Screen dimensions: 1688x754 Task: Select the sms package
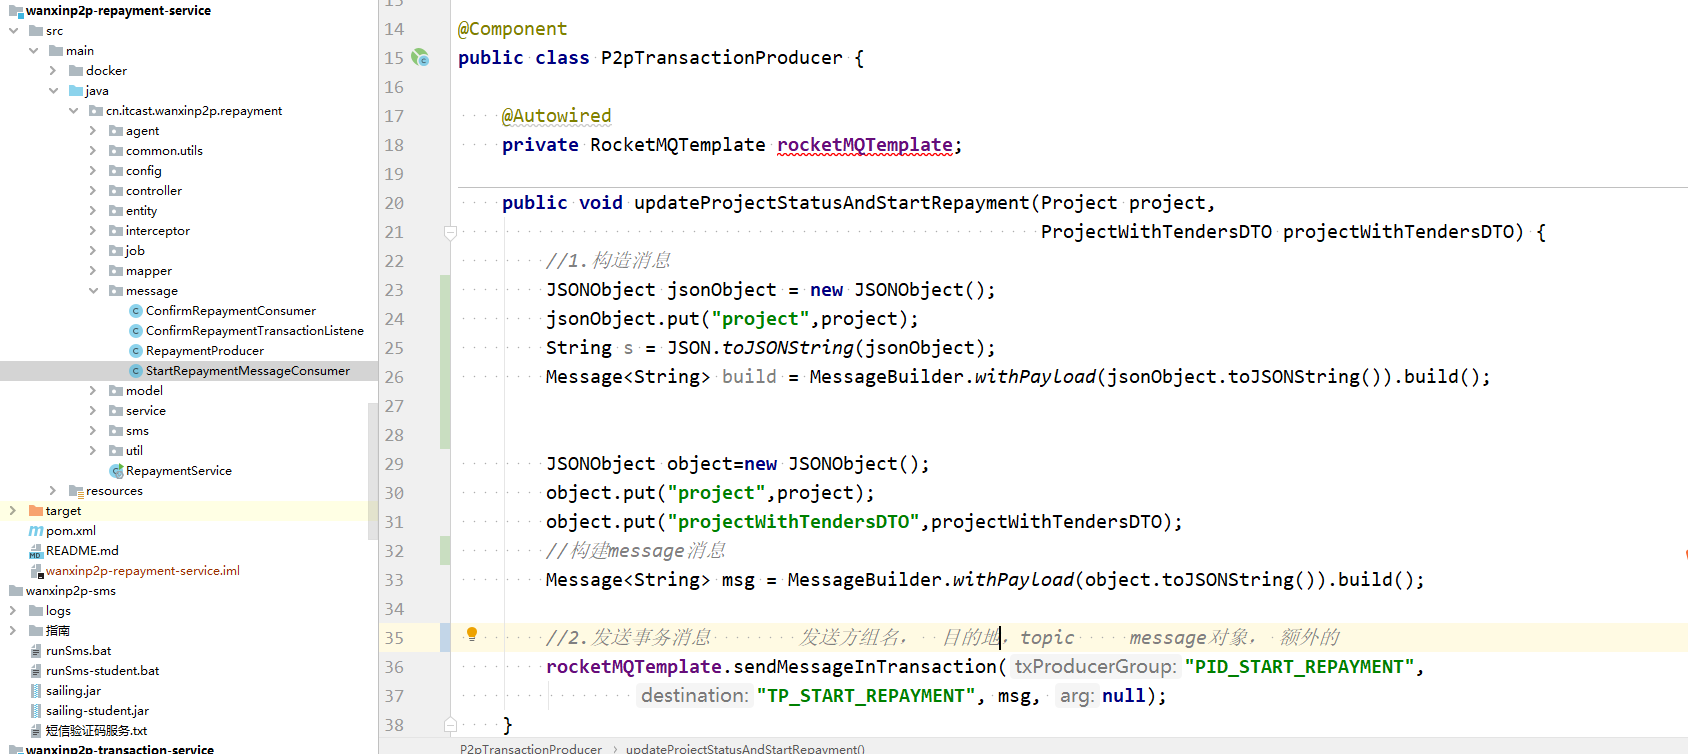(137, 431)
